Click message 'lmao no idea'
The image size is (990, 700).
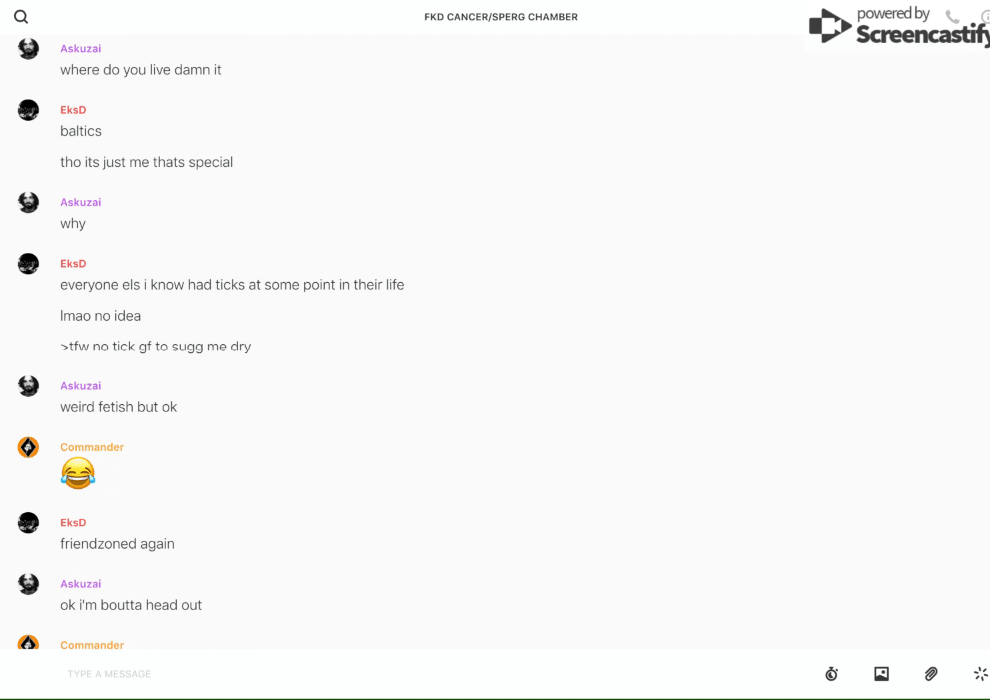[x=100, y=316]
